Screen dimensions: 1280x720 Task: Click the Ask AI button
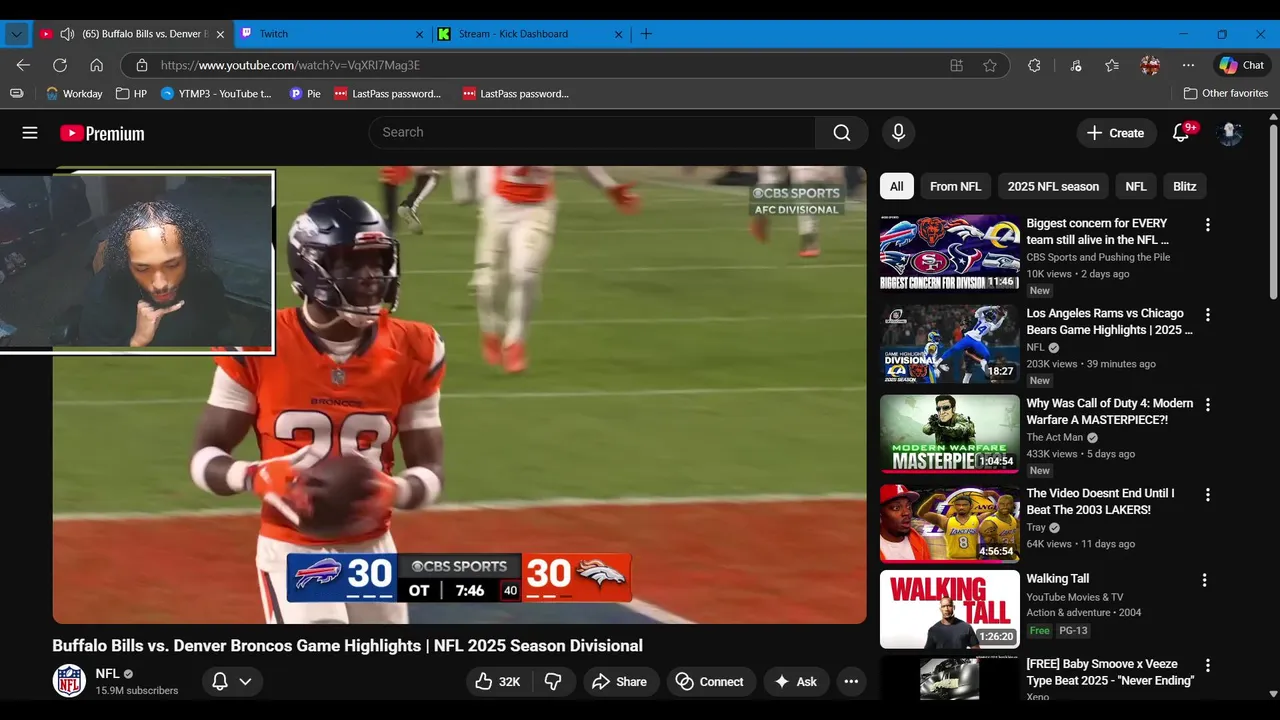click(796, 682)
